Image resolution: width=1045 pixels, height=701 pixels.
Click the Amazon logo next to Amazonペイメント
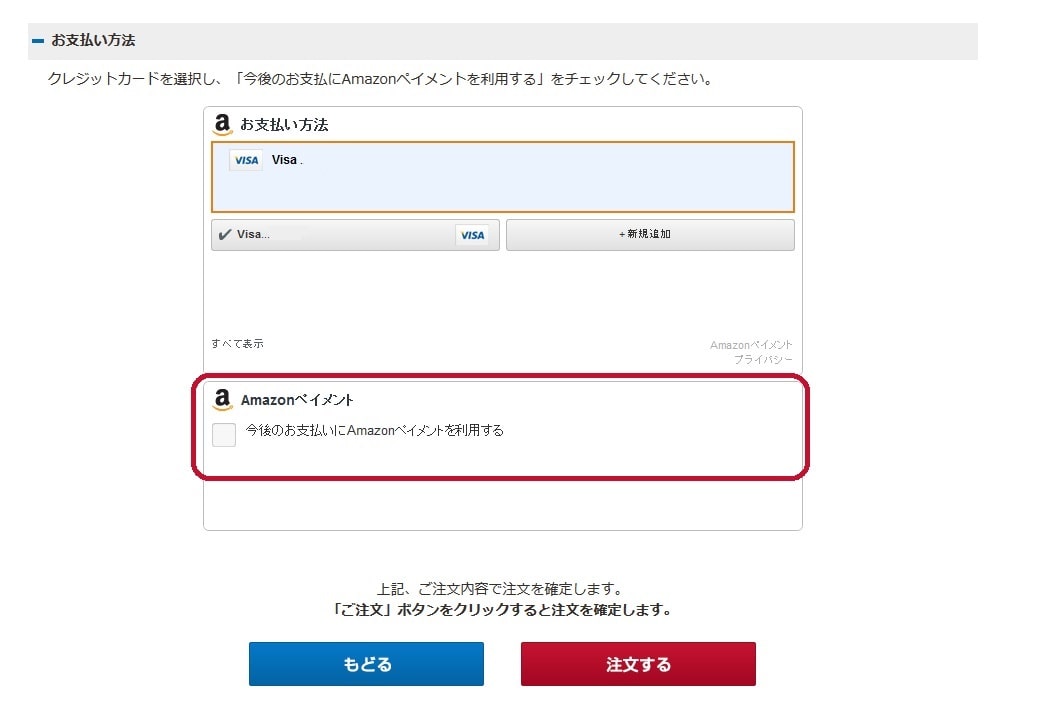click(x=222, y=400)
